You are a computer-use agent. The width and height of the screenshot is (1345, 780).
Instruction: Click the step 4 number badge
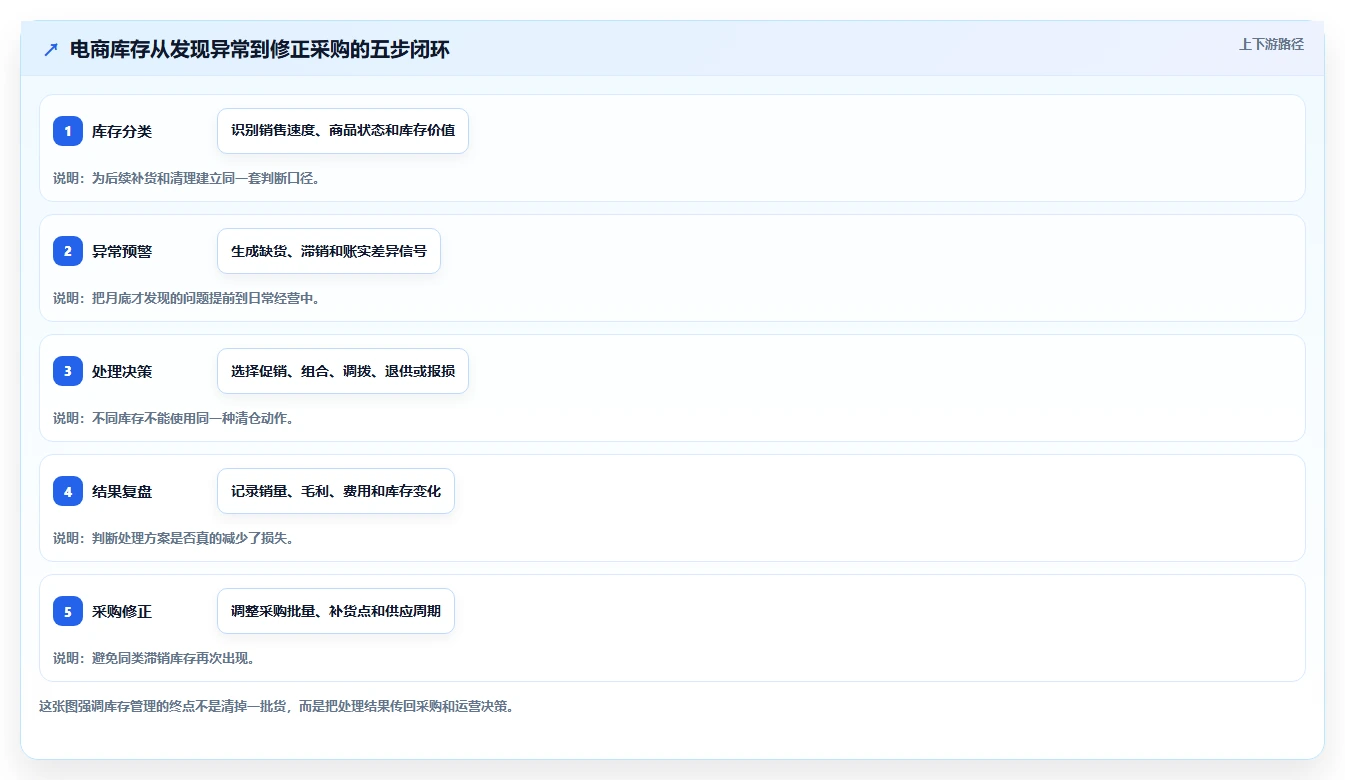[x=68, y=491]
